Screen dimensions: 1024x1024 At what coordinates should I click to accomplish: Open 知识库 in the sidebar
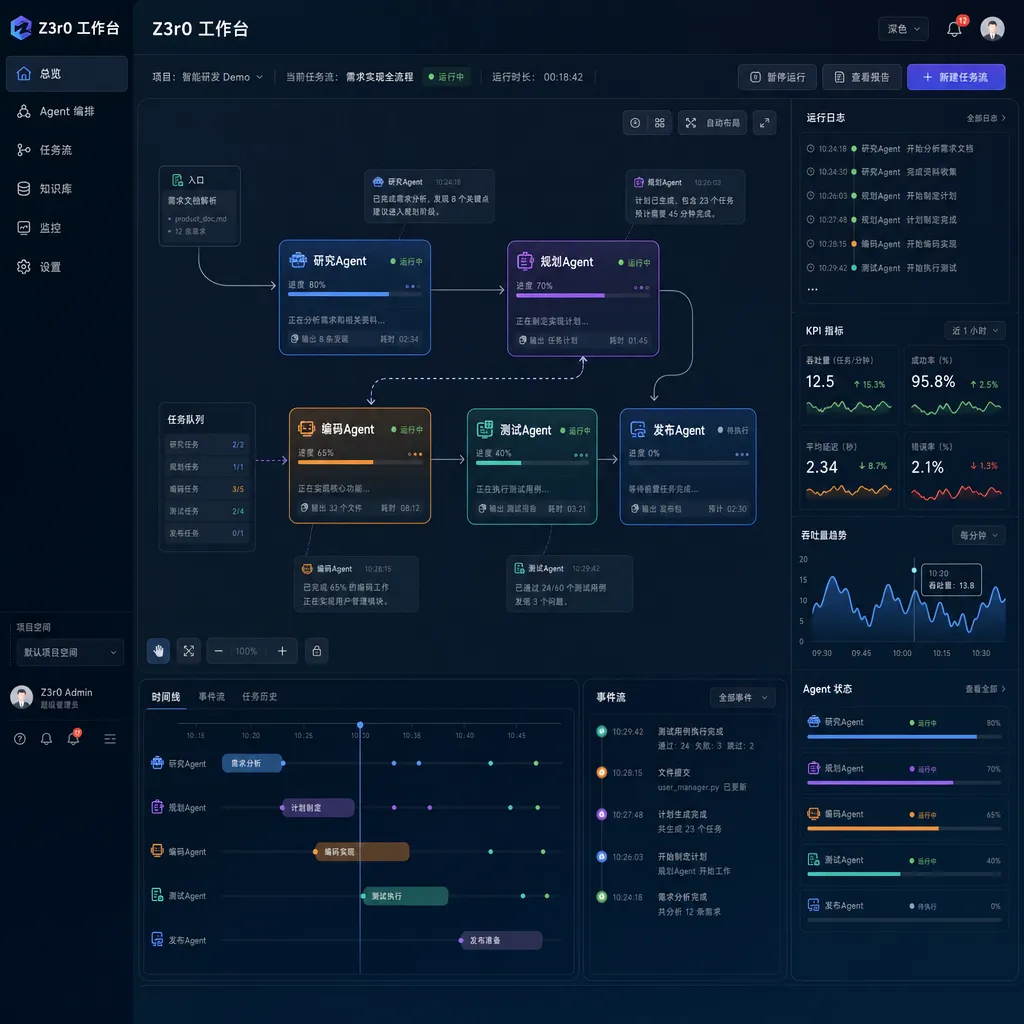pyautogui.click(x=67, y=189)
